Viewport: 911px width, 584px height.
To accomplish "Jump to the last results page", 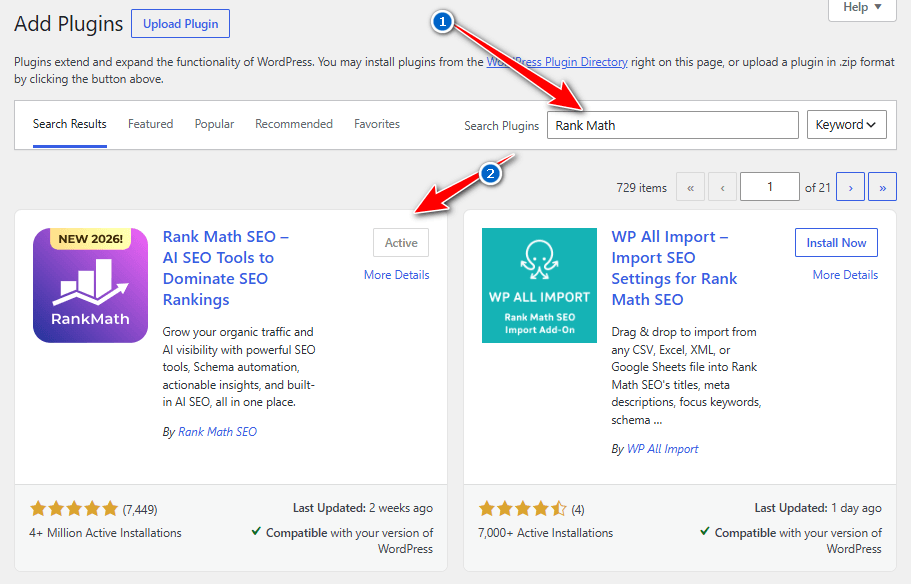I will pyautogui.click(x=883, y=187).
